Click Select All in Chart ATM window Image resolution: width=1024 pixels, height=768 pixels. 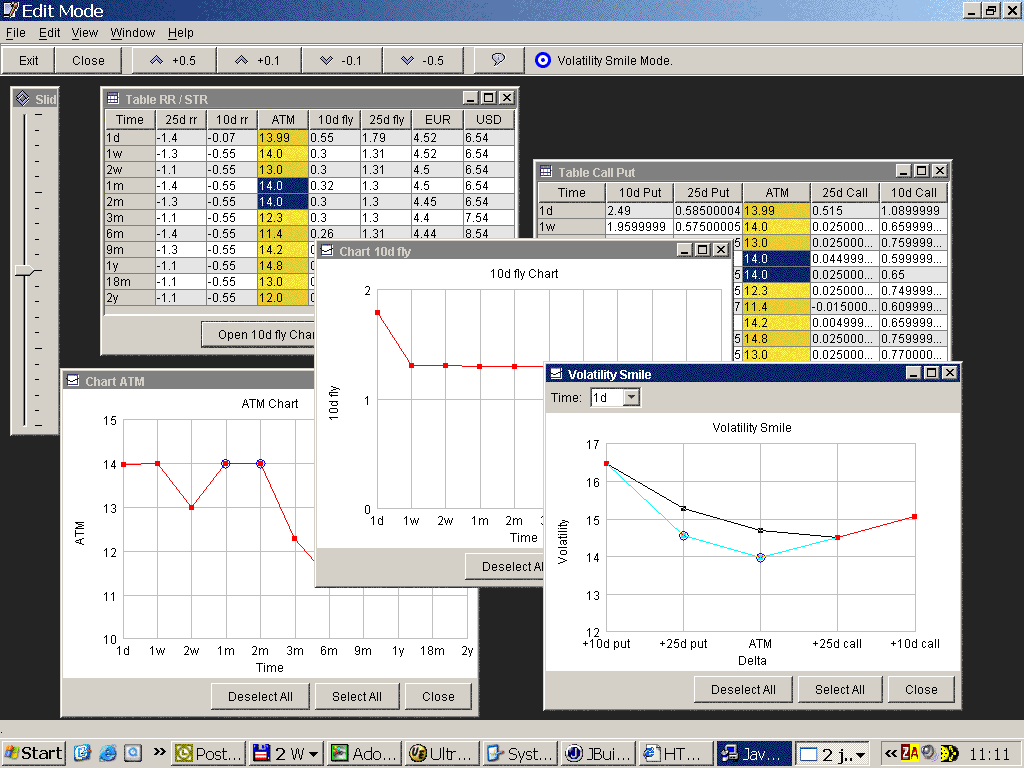coord(356,696)
